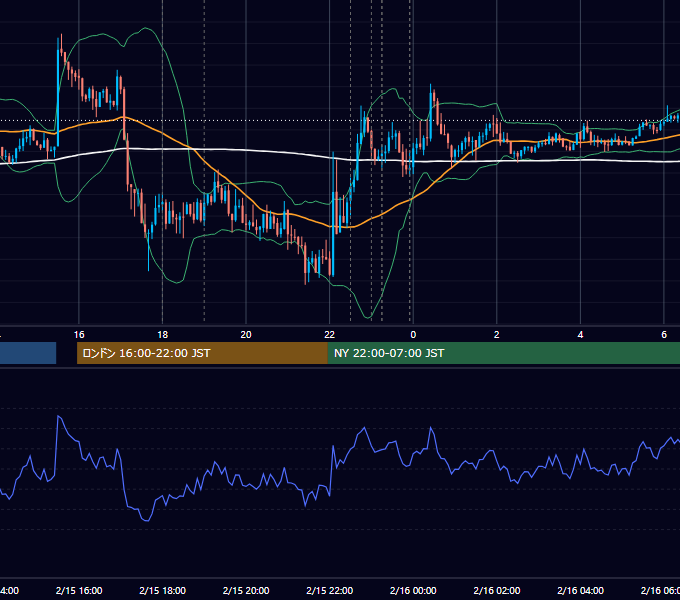Click the 6 hour label on the chart axis

[664, 335]
